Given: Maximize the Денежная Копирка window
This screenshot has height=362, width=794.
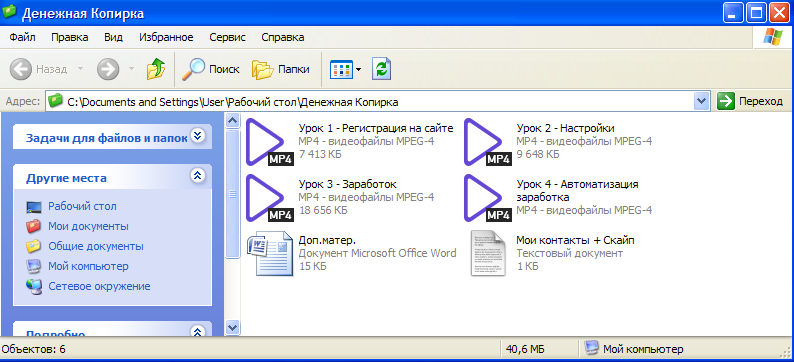Looking at the screenshot, I should [756, 12].
